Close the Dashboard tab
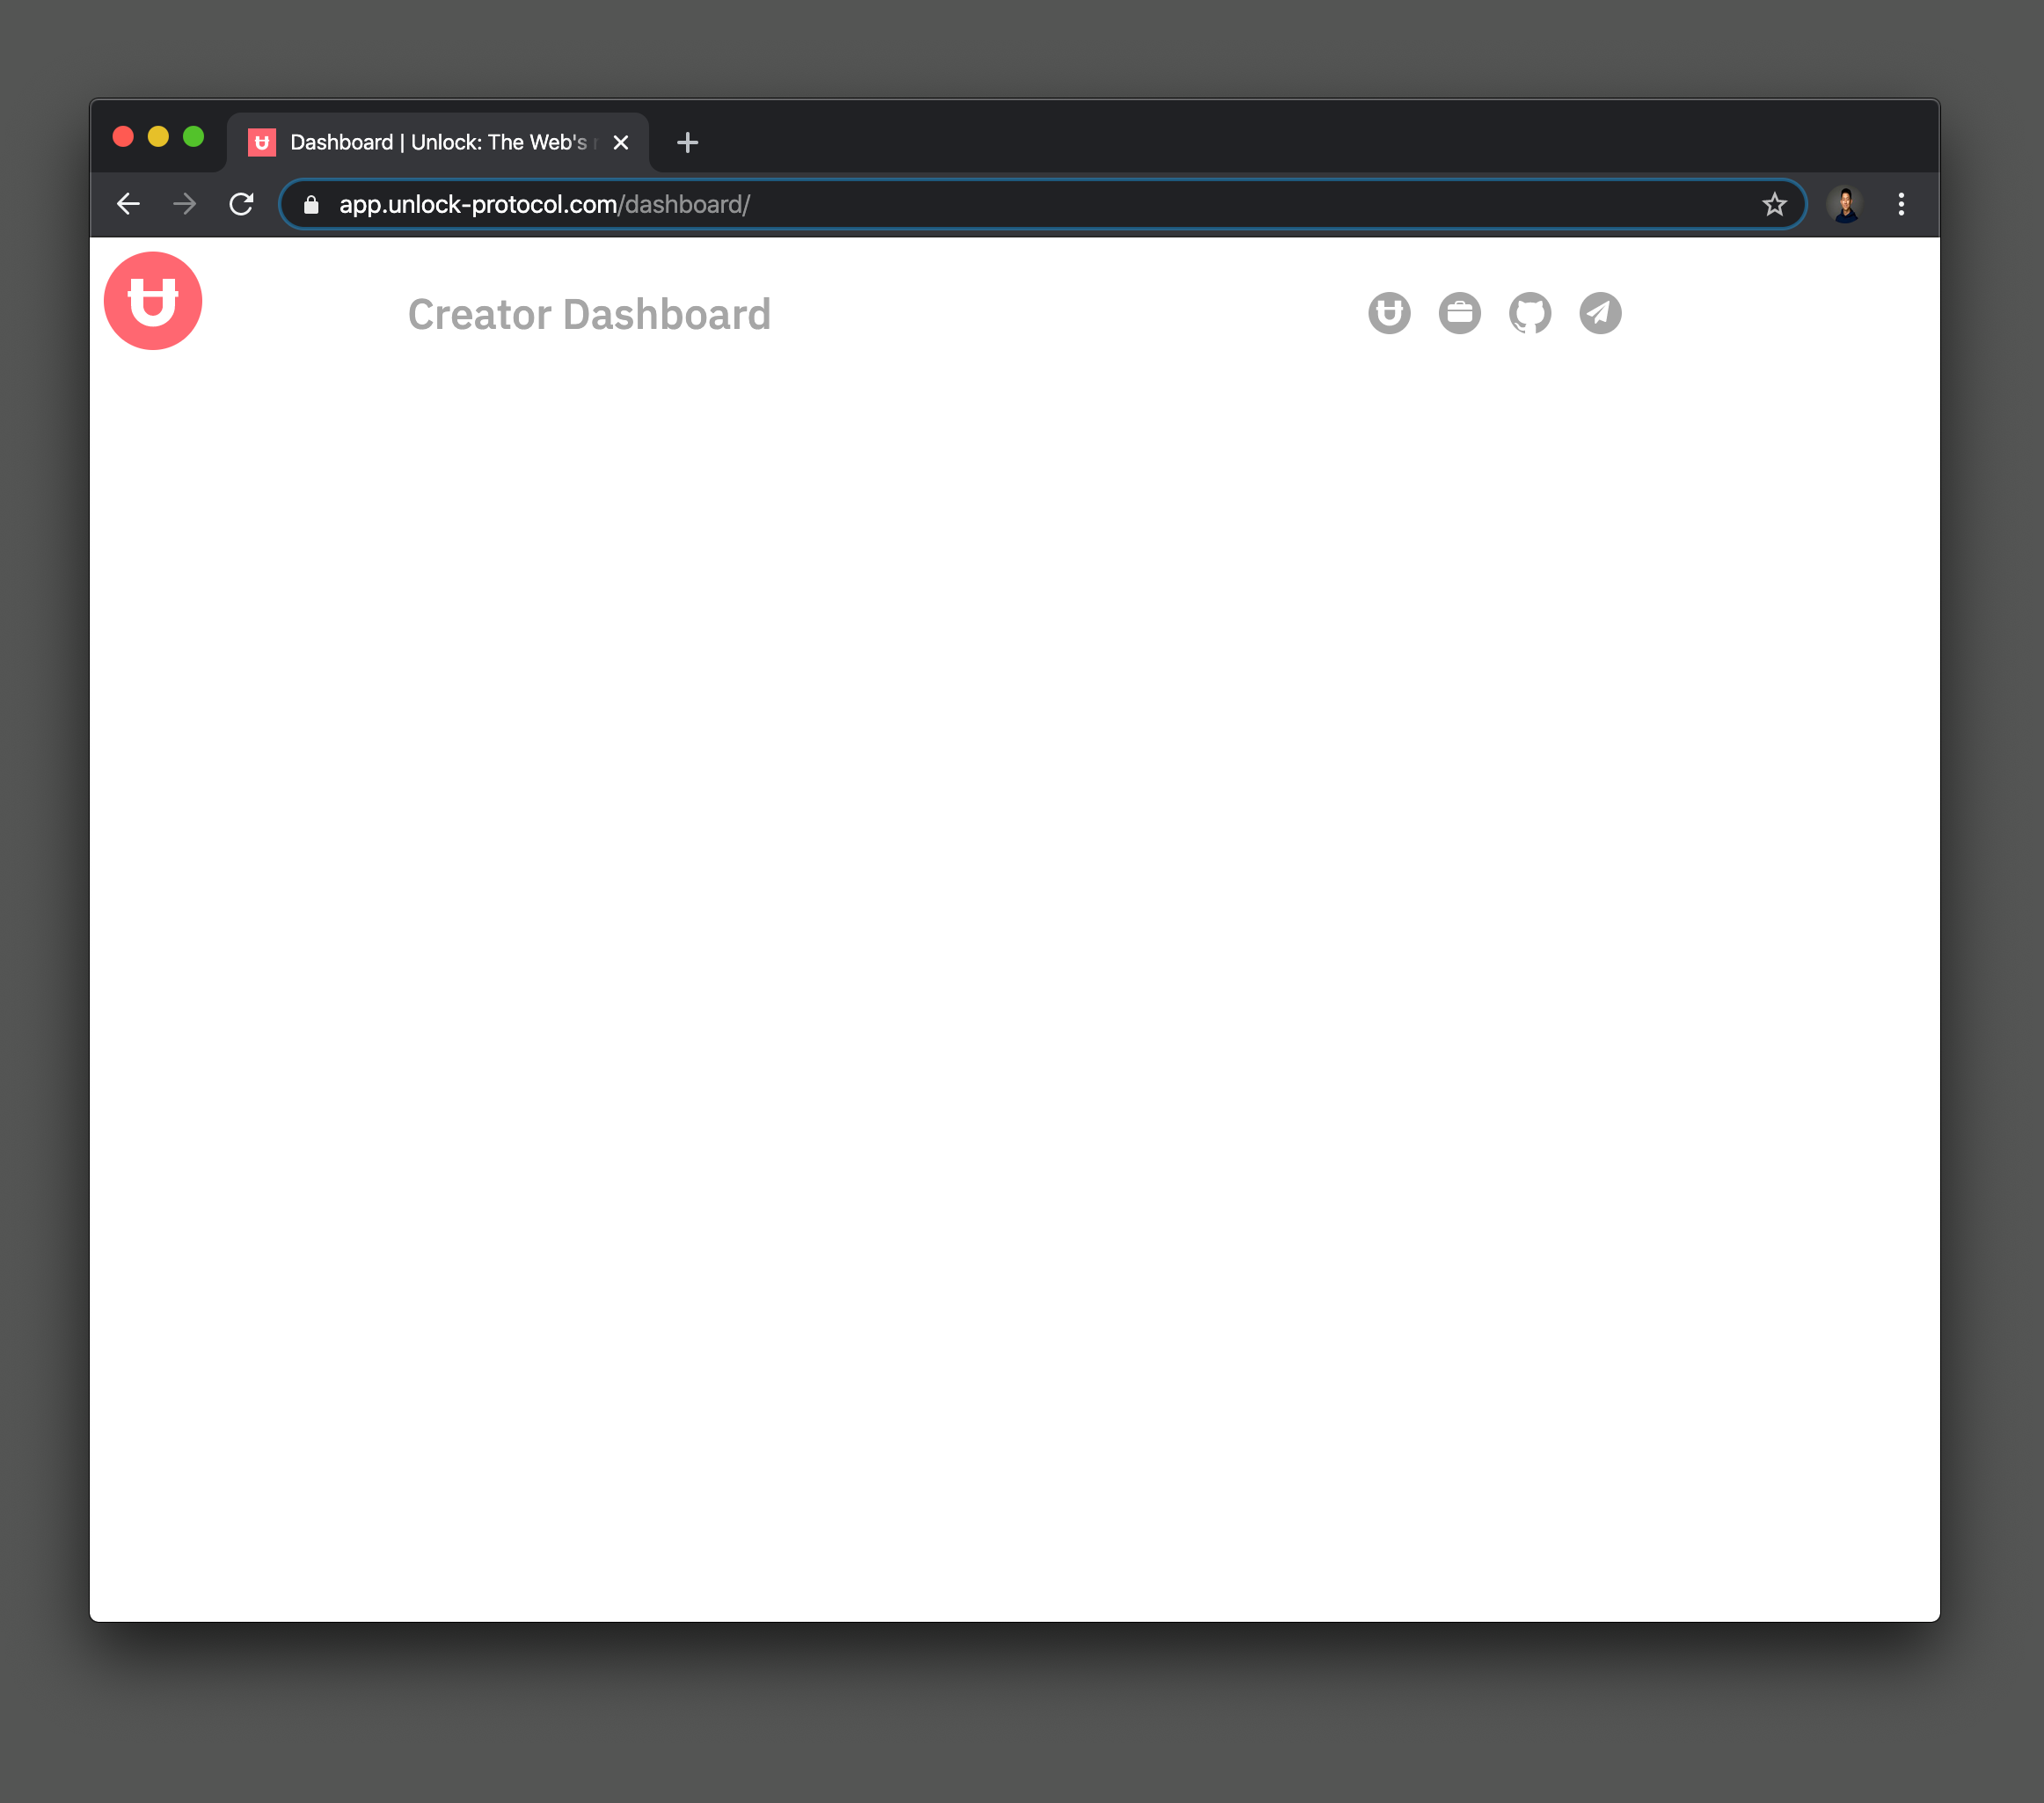 coord(621,142)
